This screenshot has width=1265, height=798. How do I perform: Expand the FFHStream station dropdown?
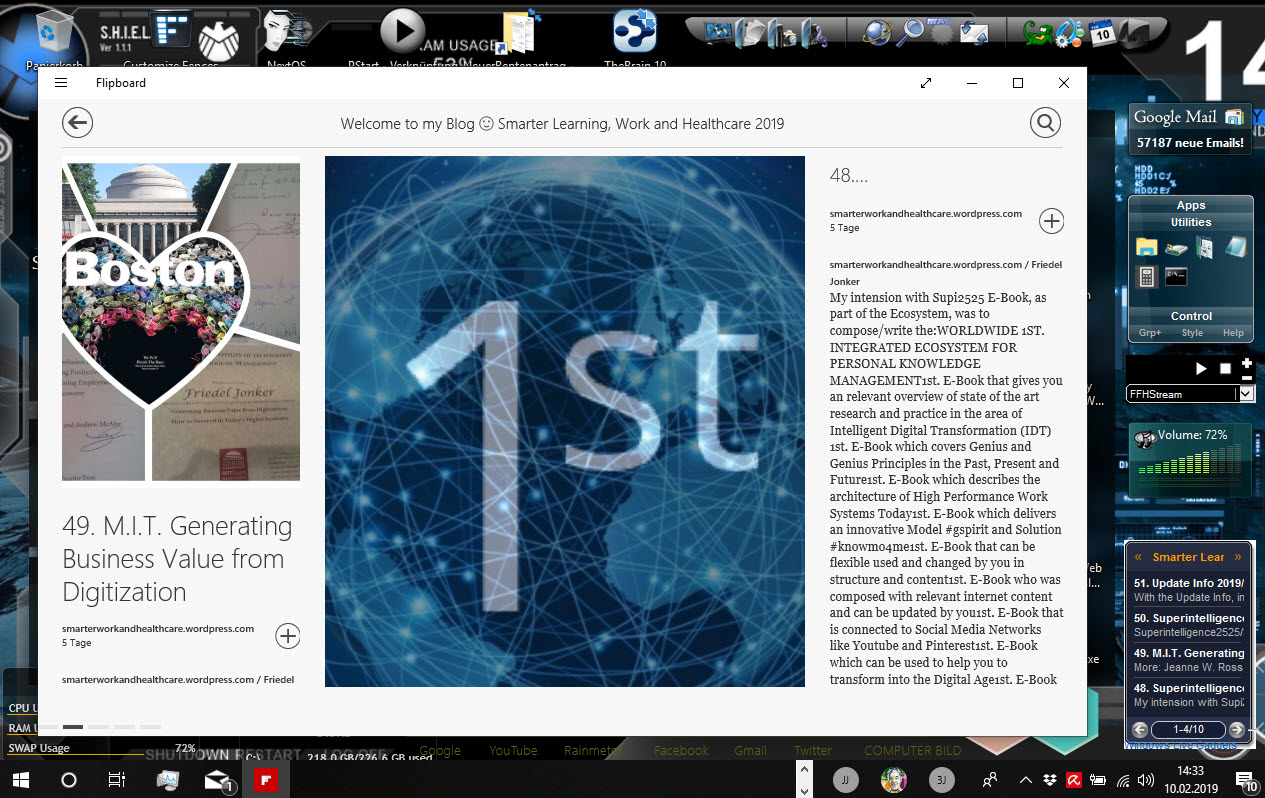pos(1245,394)
